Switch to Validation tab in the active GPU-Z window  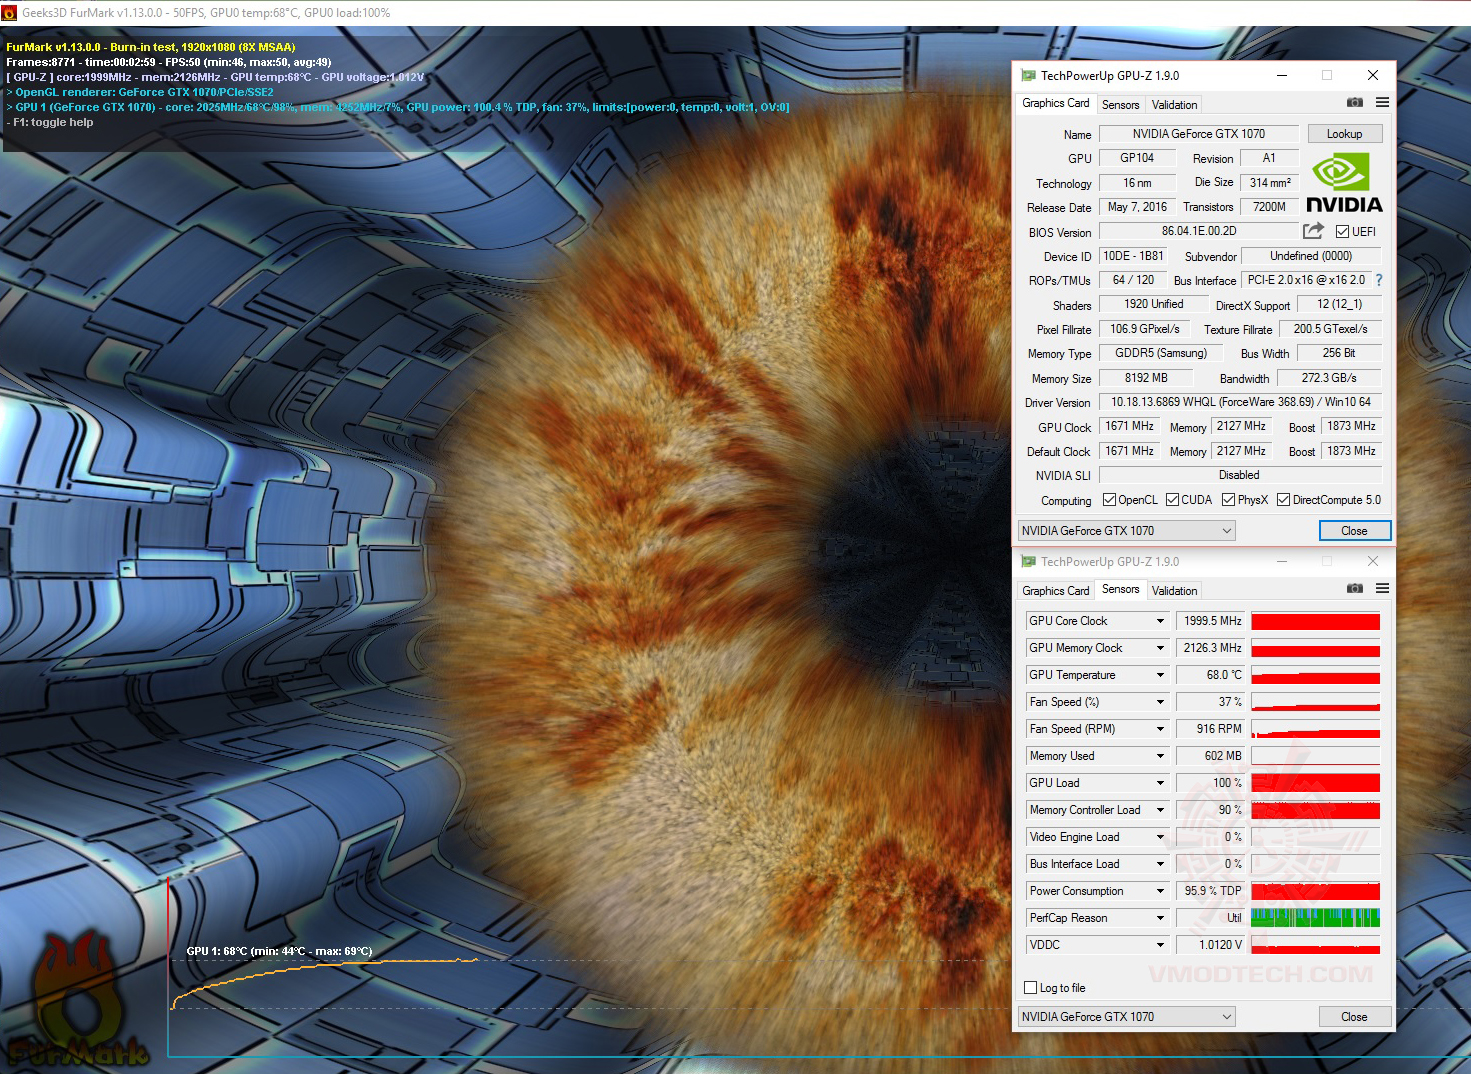[1174, 105]
